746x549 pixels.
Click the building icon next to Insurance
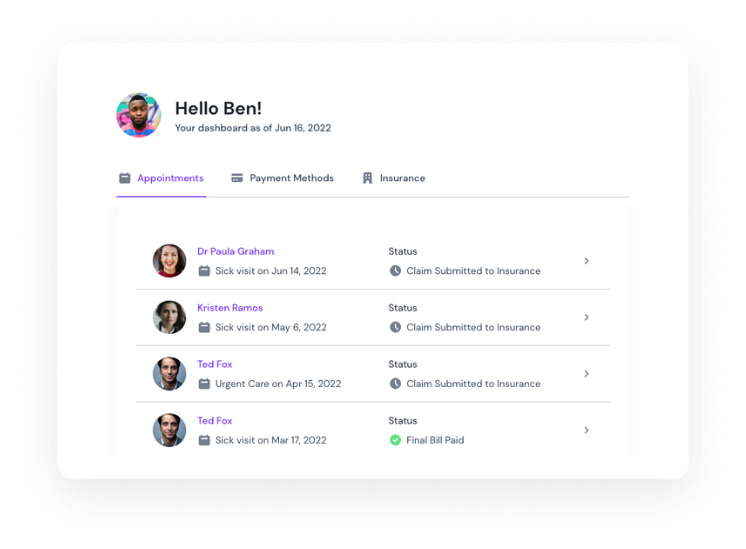tap(367, 178)
